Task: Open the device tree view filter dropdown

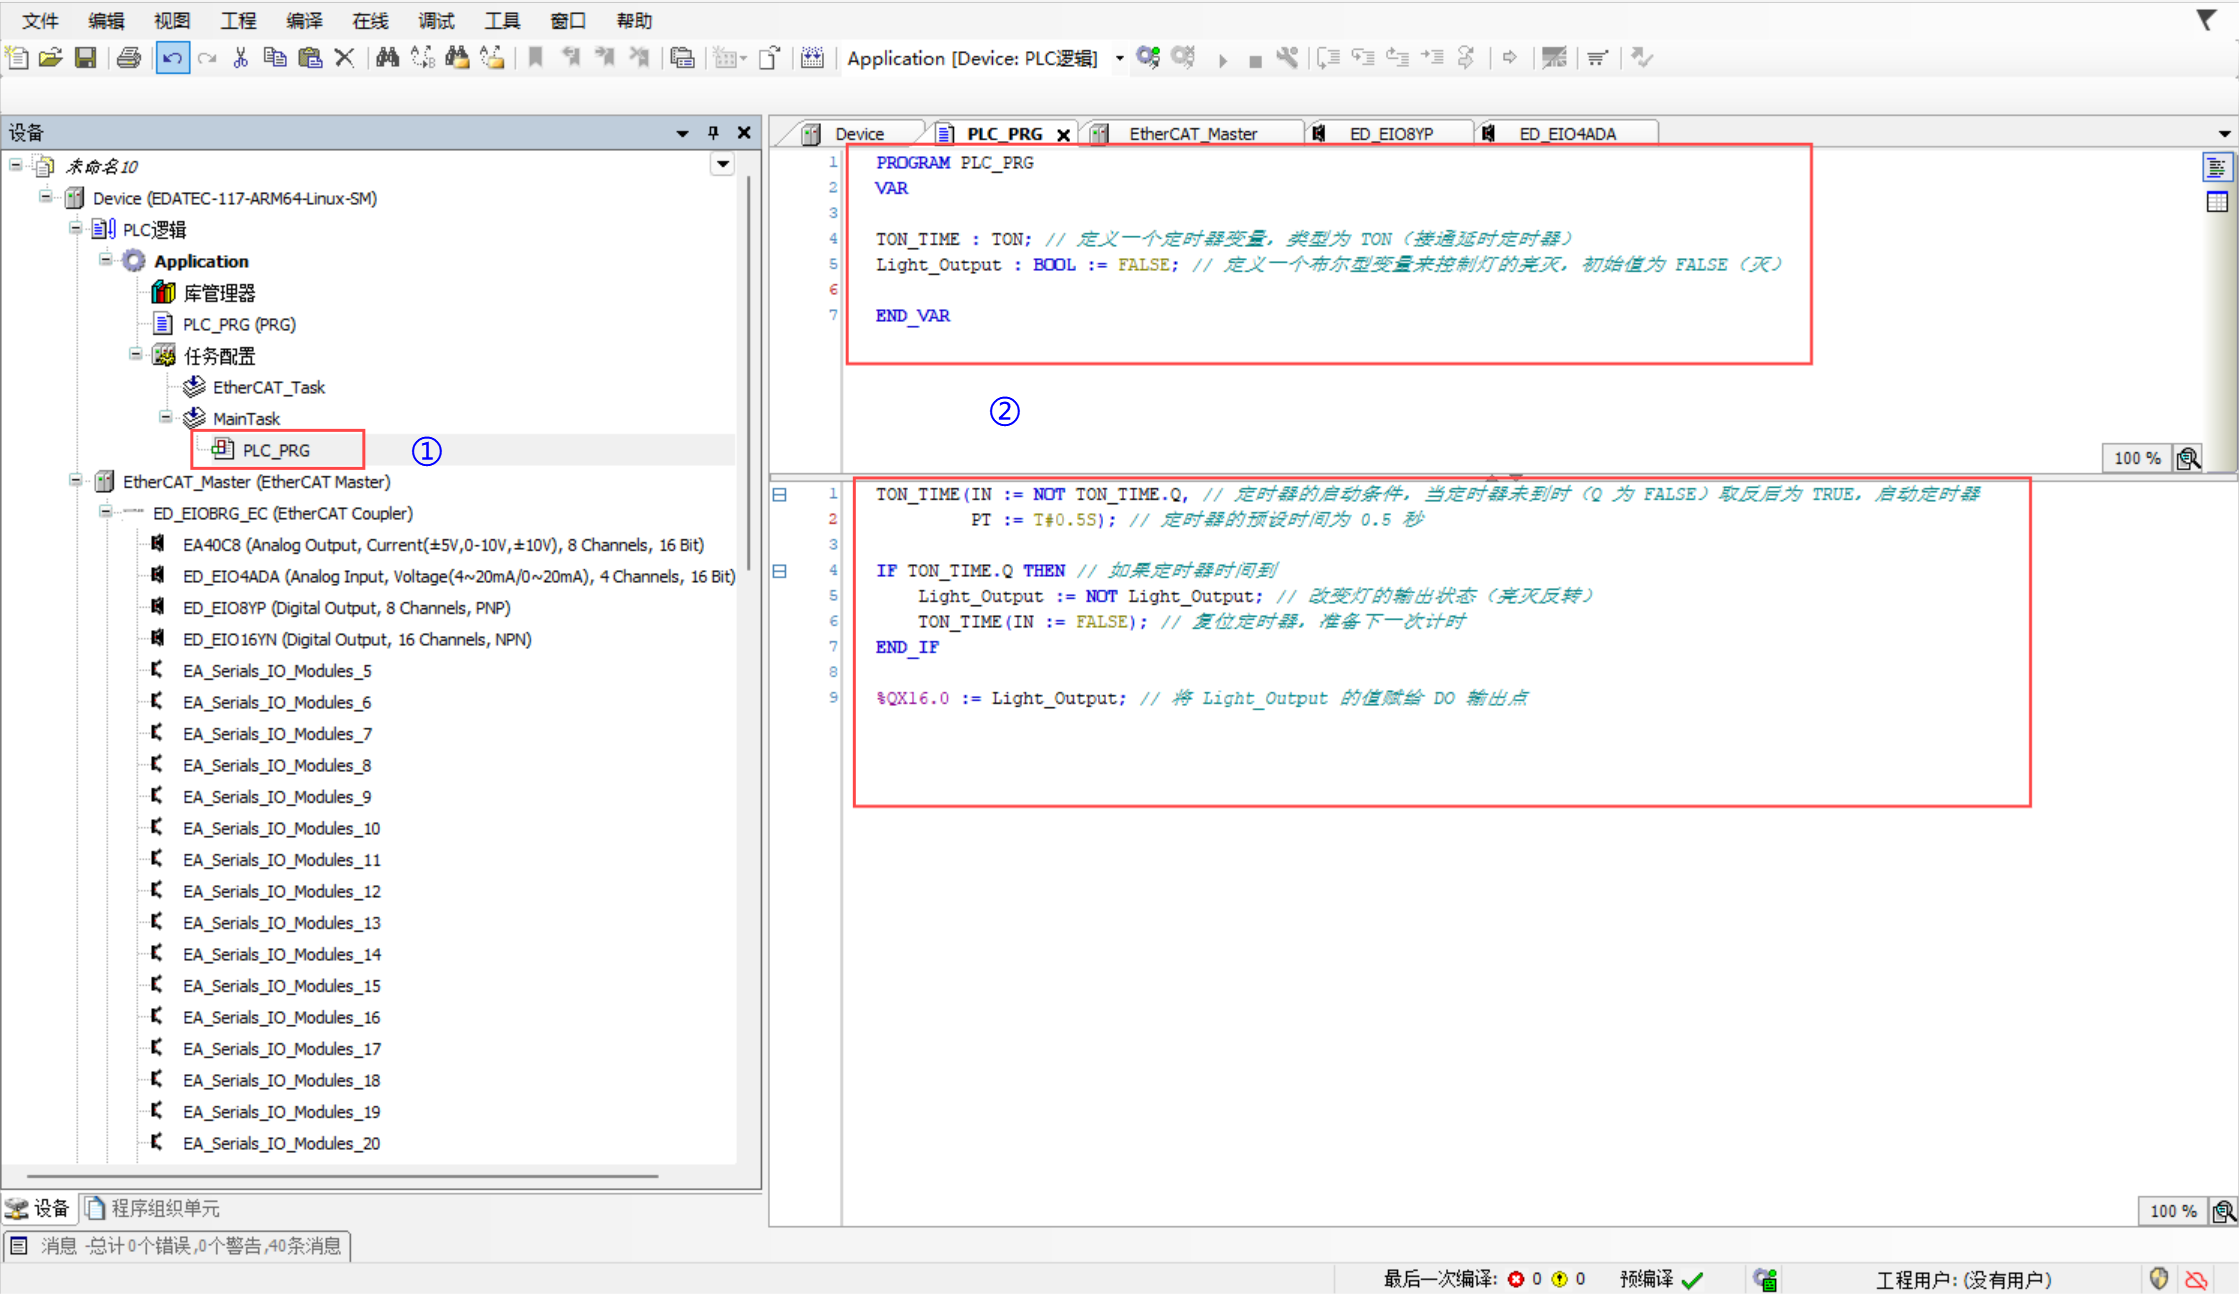Action: point(722,164)
